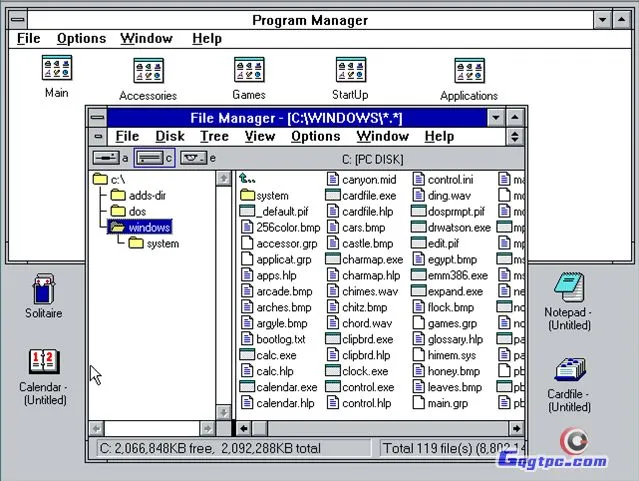Select the dos folder in tree
The image size is (639, 481).
point(137,211)
